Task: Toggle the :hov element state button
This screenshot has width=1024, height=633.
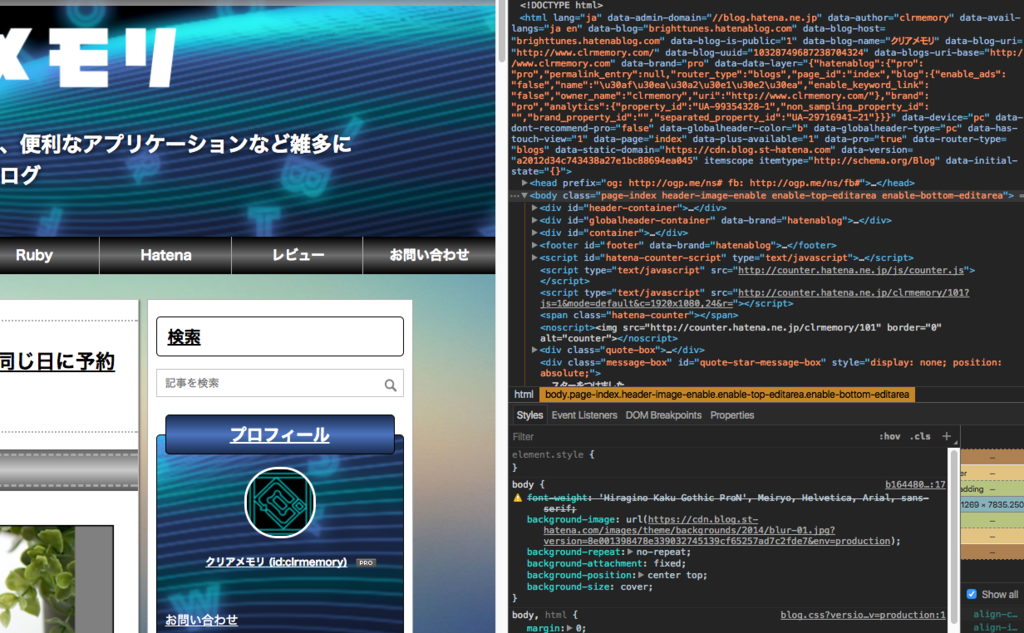Action: point(889,436)
